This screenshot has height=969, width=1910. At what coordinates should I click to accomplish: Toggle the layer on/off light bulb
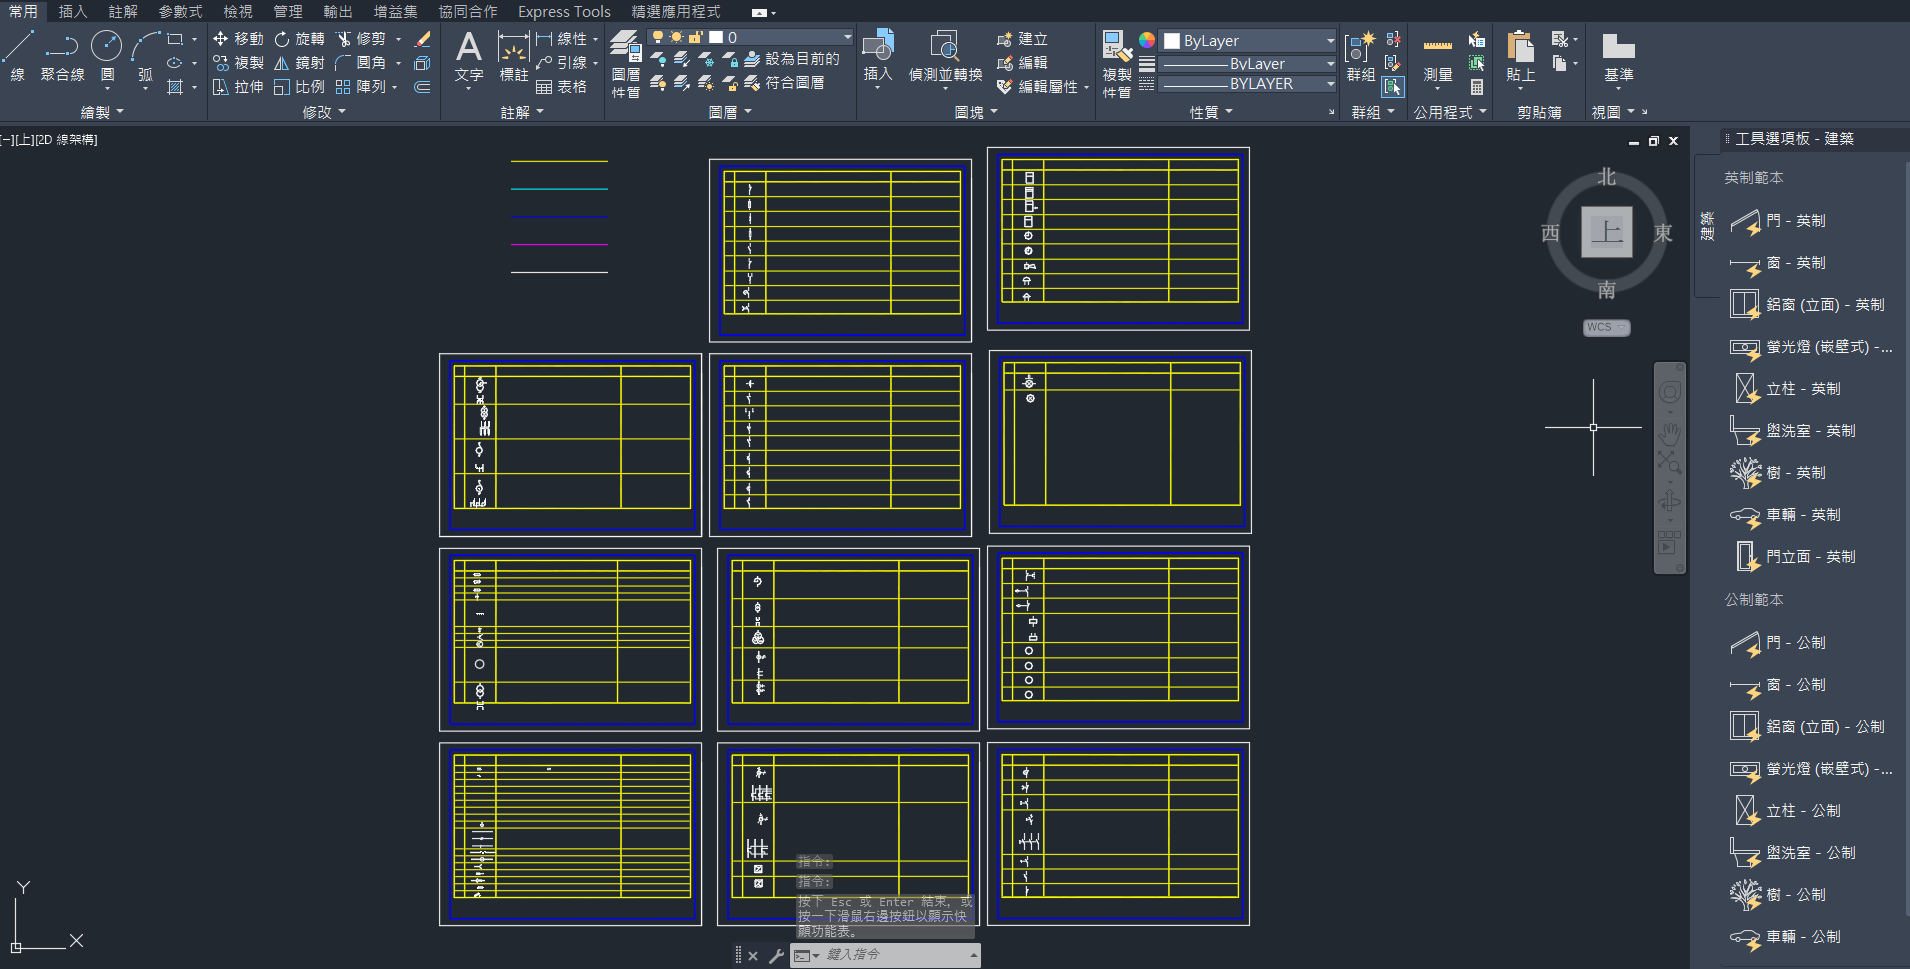point(657,37)
